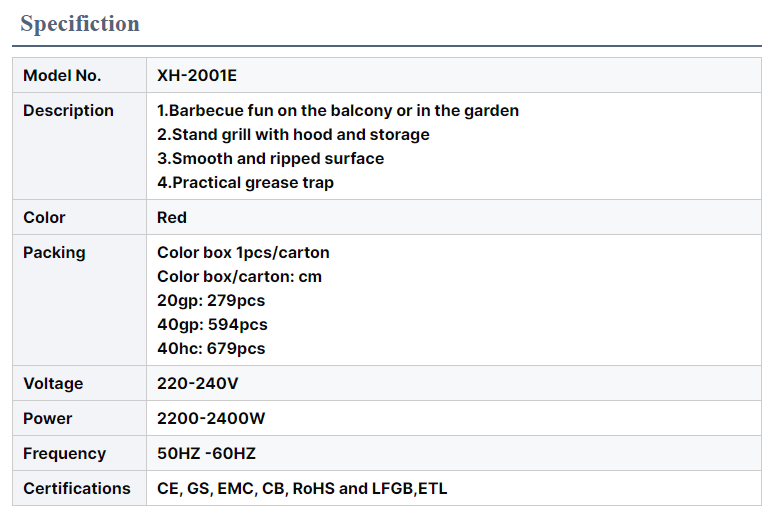This screenshot has height=522, width=770.
Task: Click the Stand grill with hood line
Action: pyautogui.click(x=293, y=135)
